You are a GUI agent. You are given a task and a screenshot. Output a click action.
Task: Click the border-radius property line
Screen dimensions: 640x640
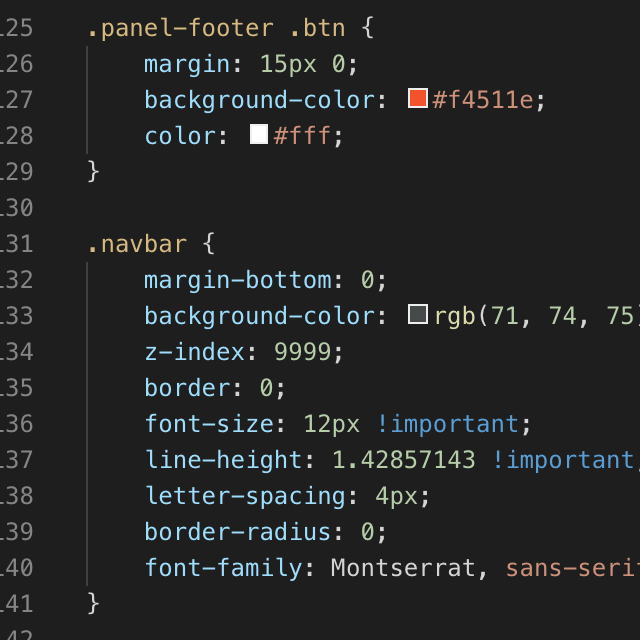(x=265, y=532)
